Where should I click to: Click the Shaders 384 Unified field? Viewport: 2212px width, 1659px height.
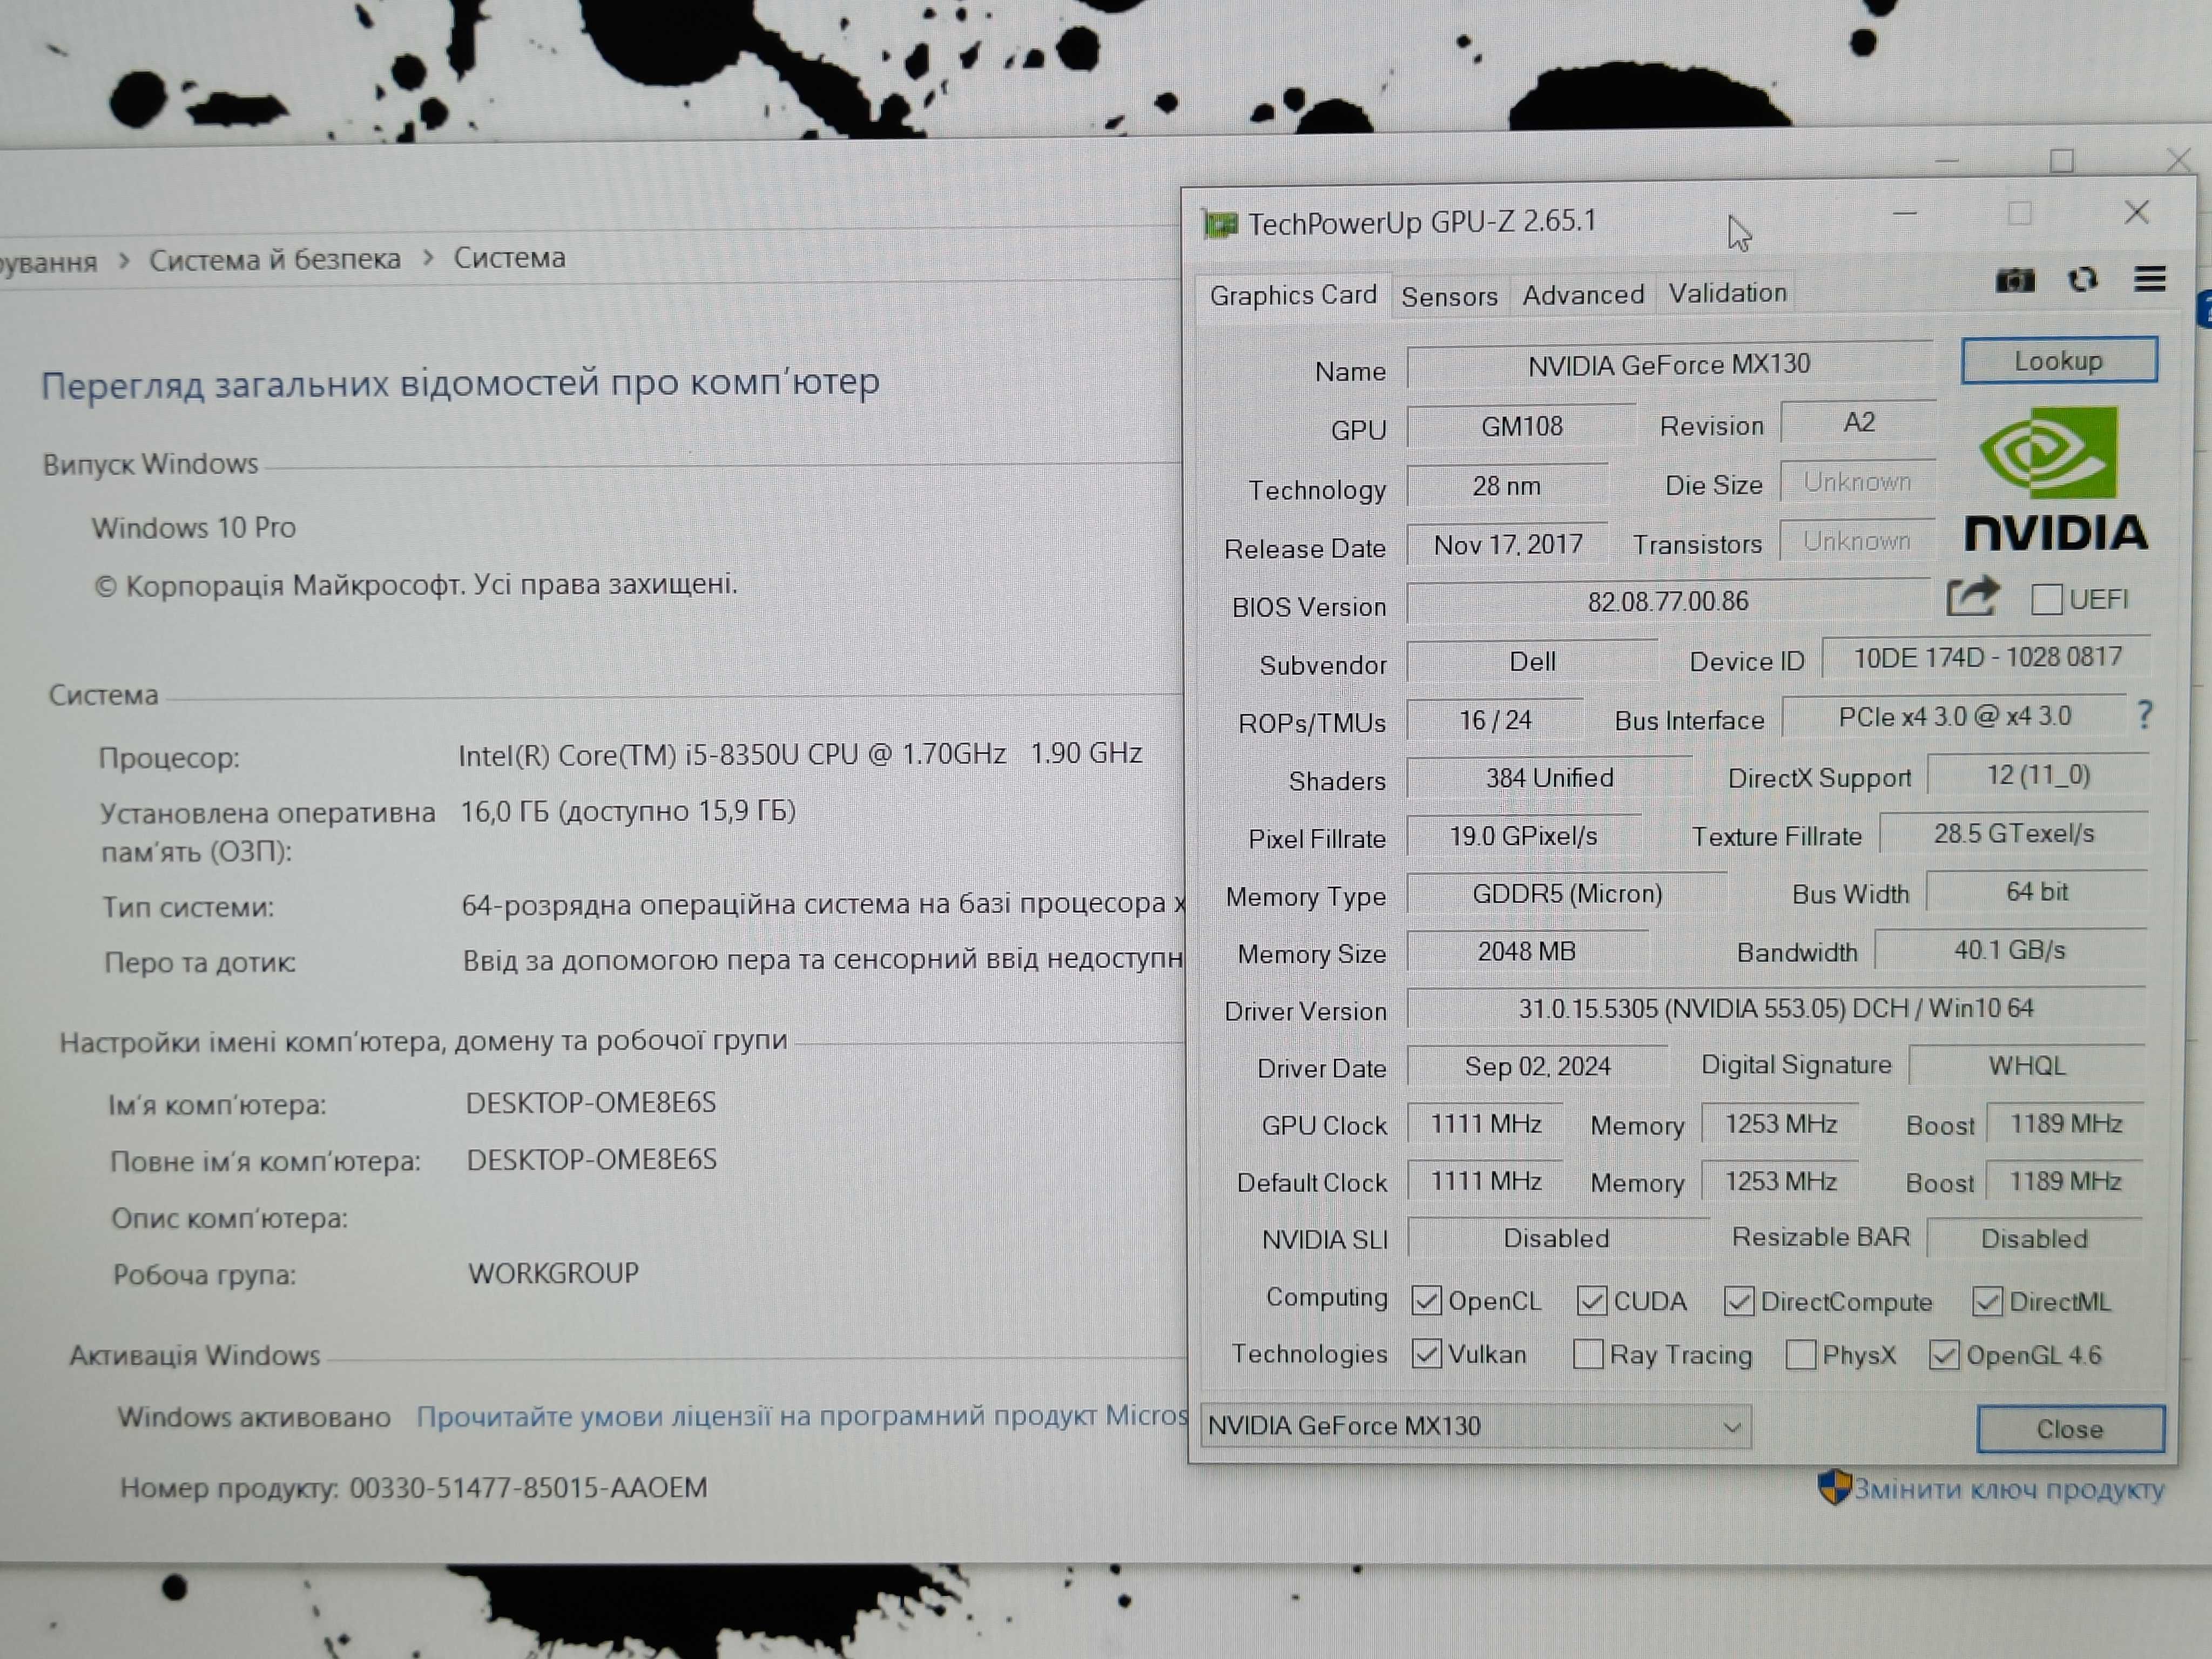pyautogui.click(x=1549, y=778)
